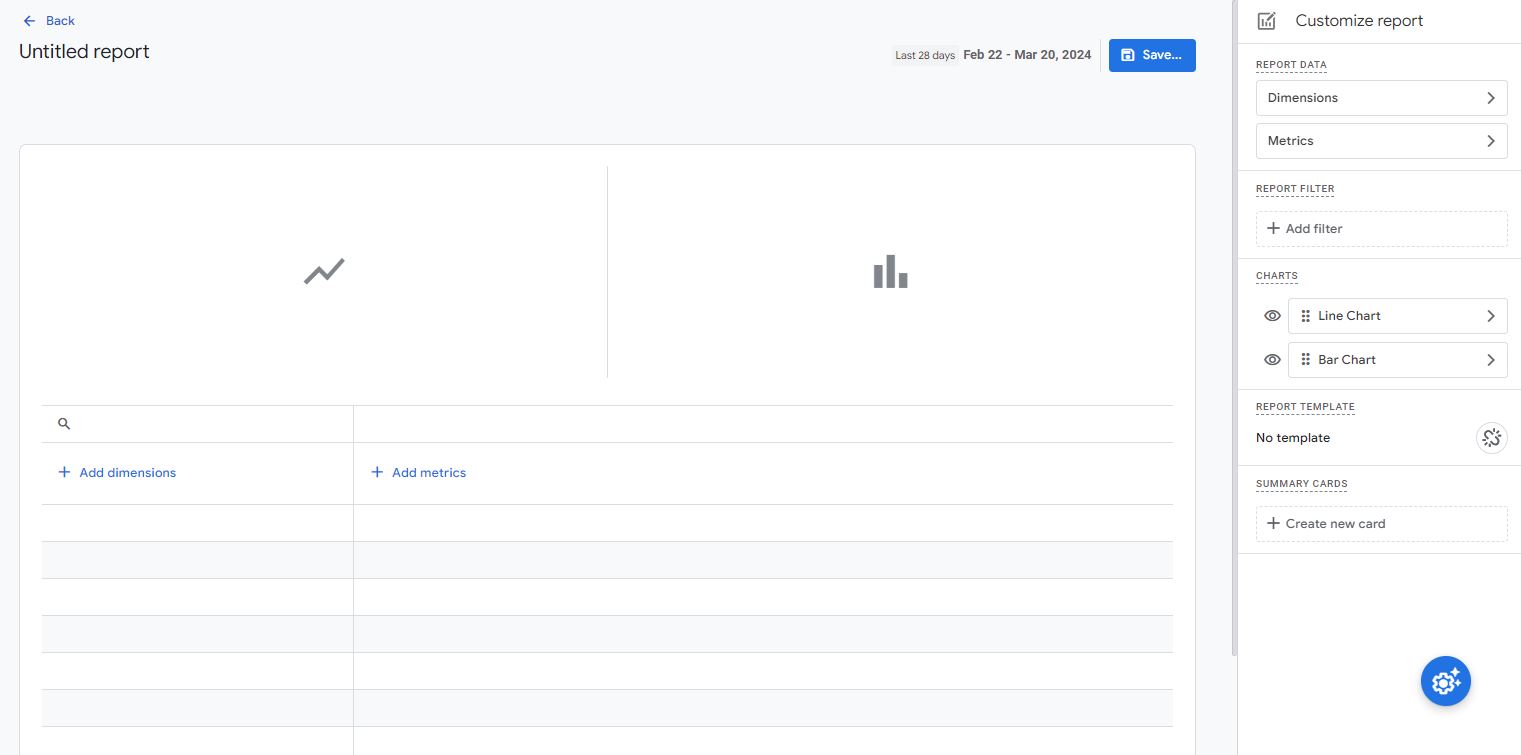1521x755 pixels.
Task: Click the sparkle icon next to No template
Action: (1491, 438)
